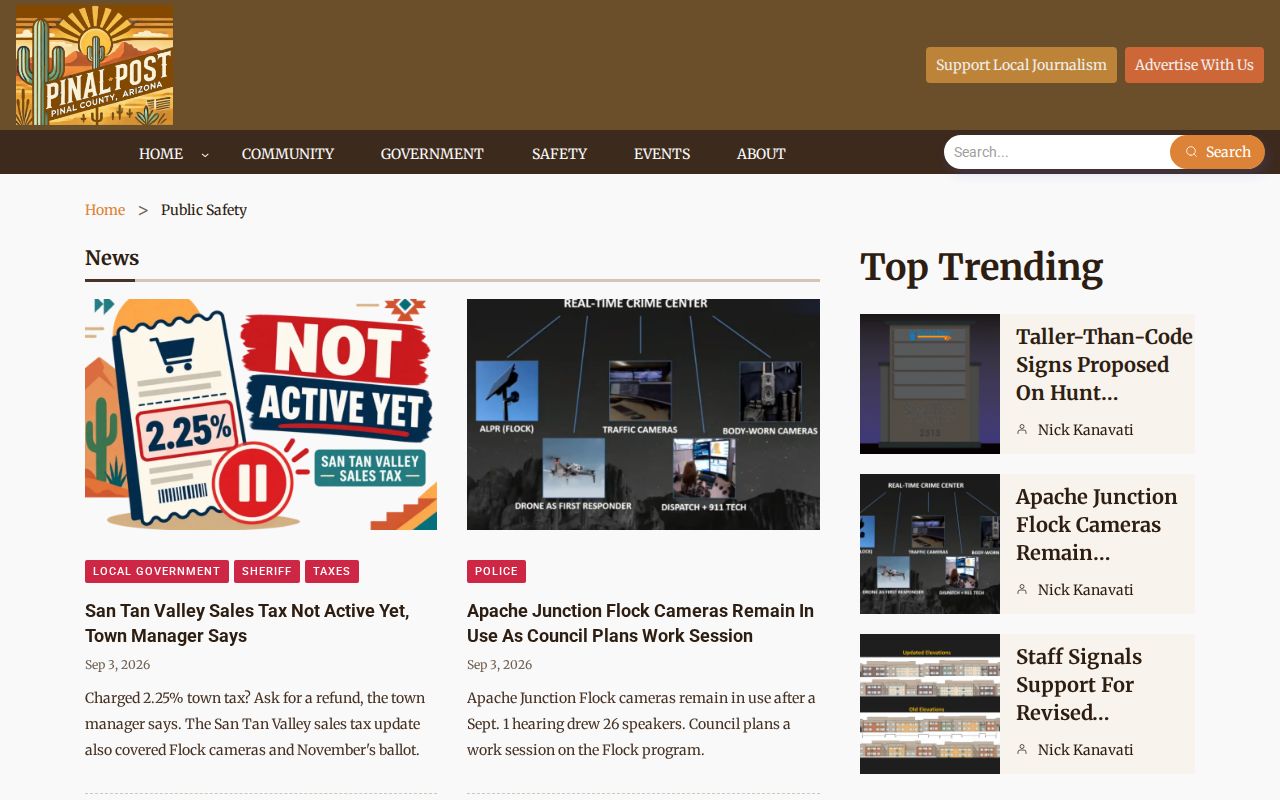Select the Police tag
The height and width of the screenshot is (800, 1280).
pos(496,571)
